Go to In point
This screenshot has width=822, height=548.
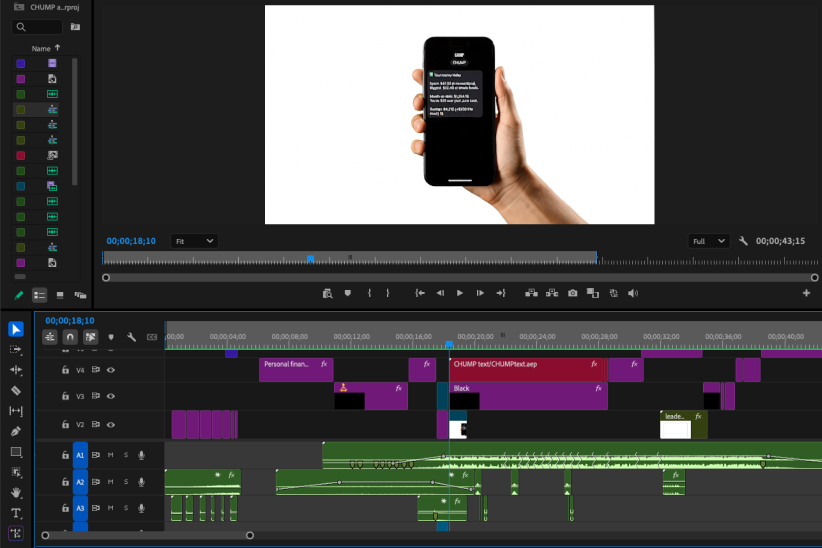pyautogui.click(x=420, y=293)
